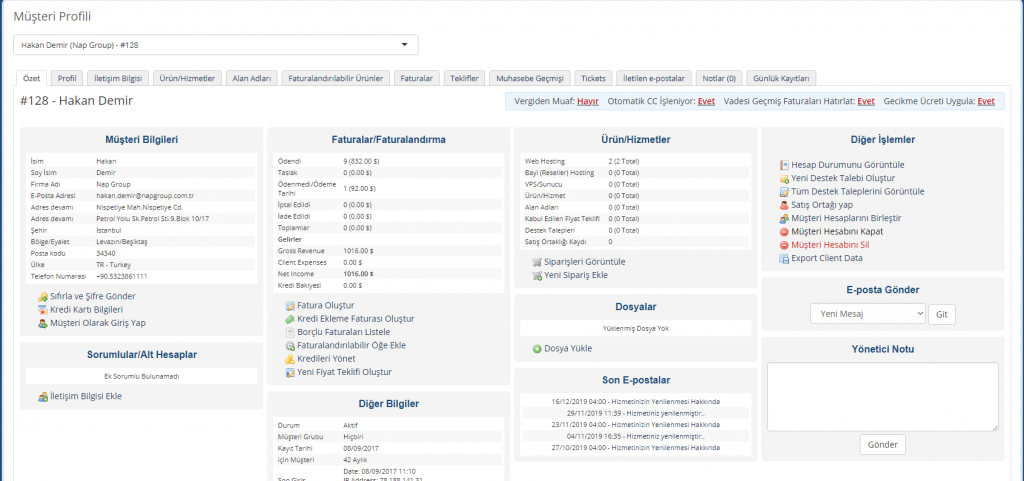Click the red icon for Müşteri Hesabını Kapat
Screen dimensions: 1024x481
(784, 232)
